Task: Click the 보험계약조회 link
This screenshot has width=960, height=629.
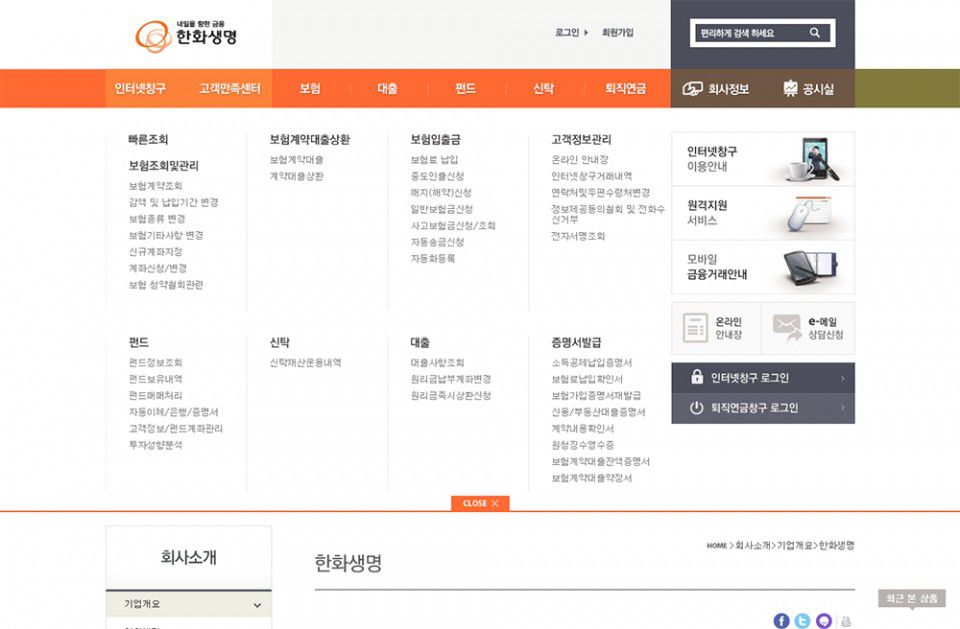Action: pos(155,186)
